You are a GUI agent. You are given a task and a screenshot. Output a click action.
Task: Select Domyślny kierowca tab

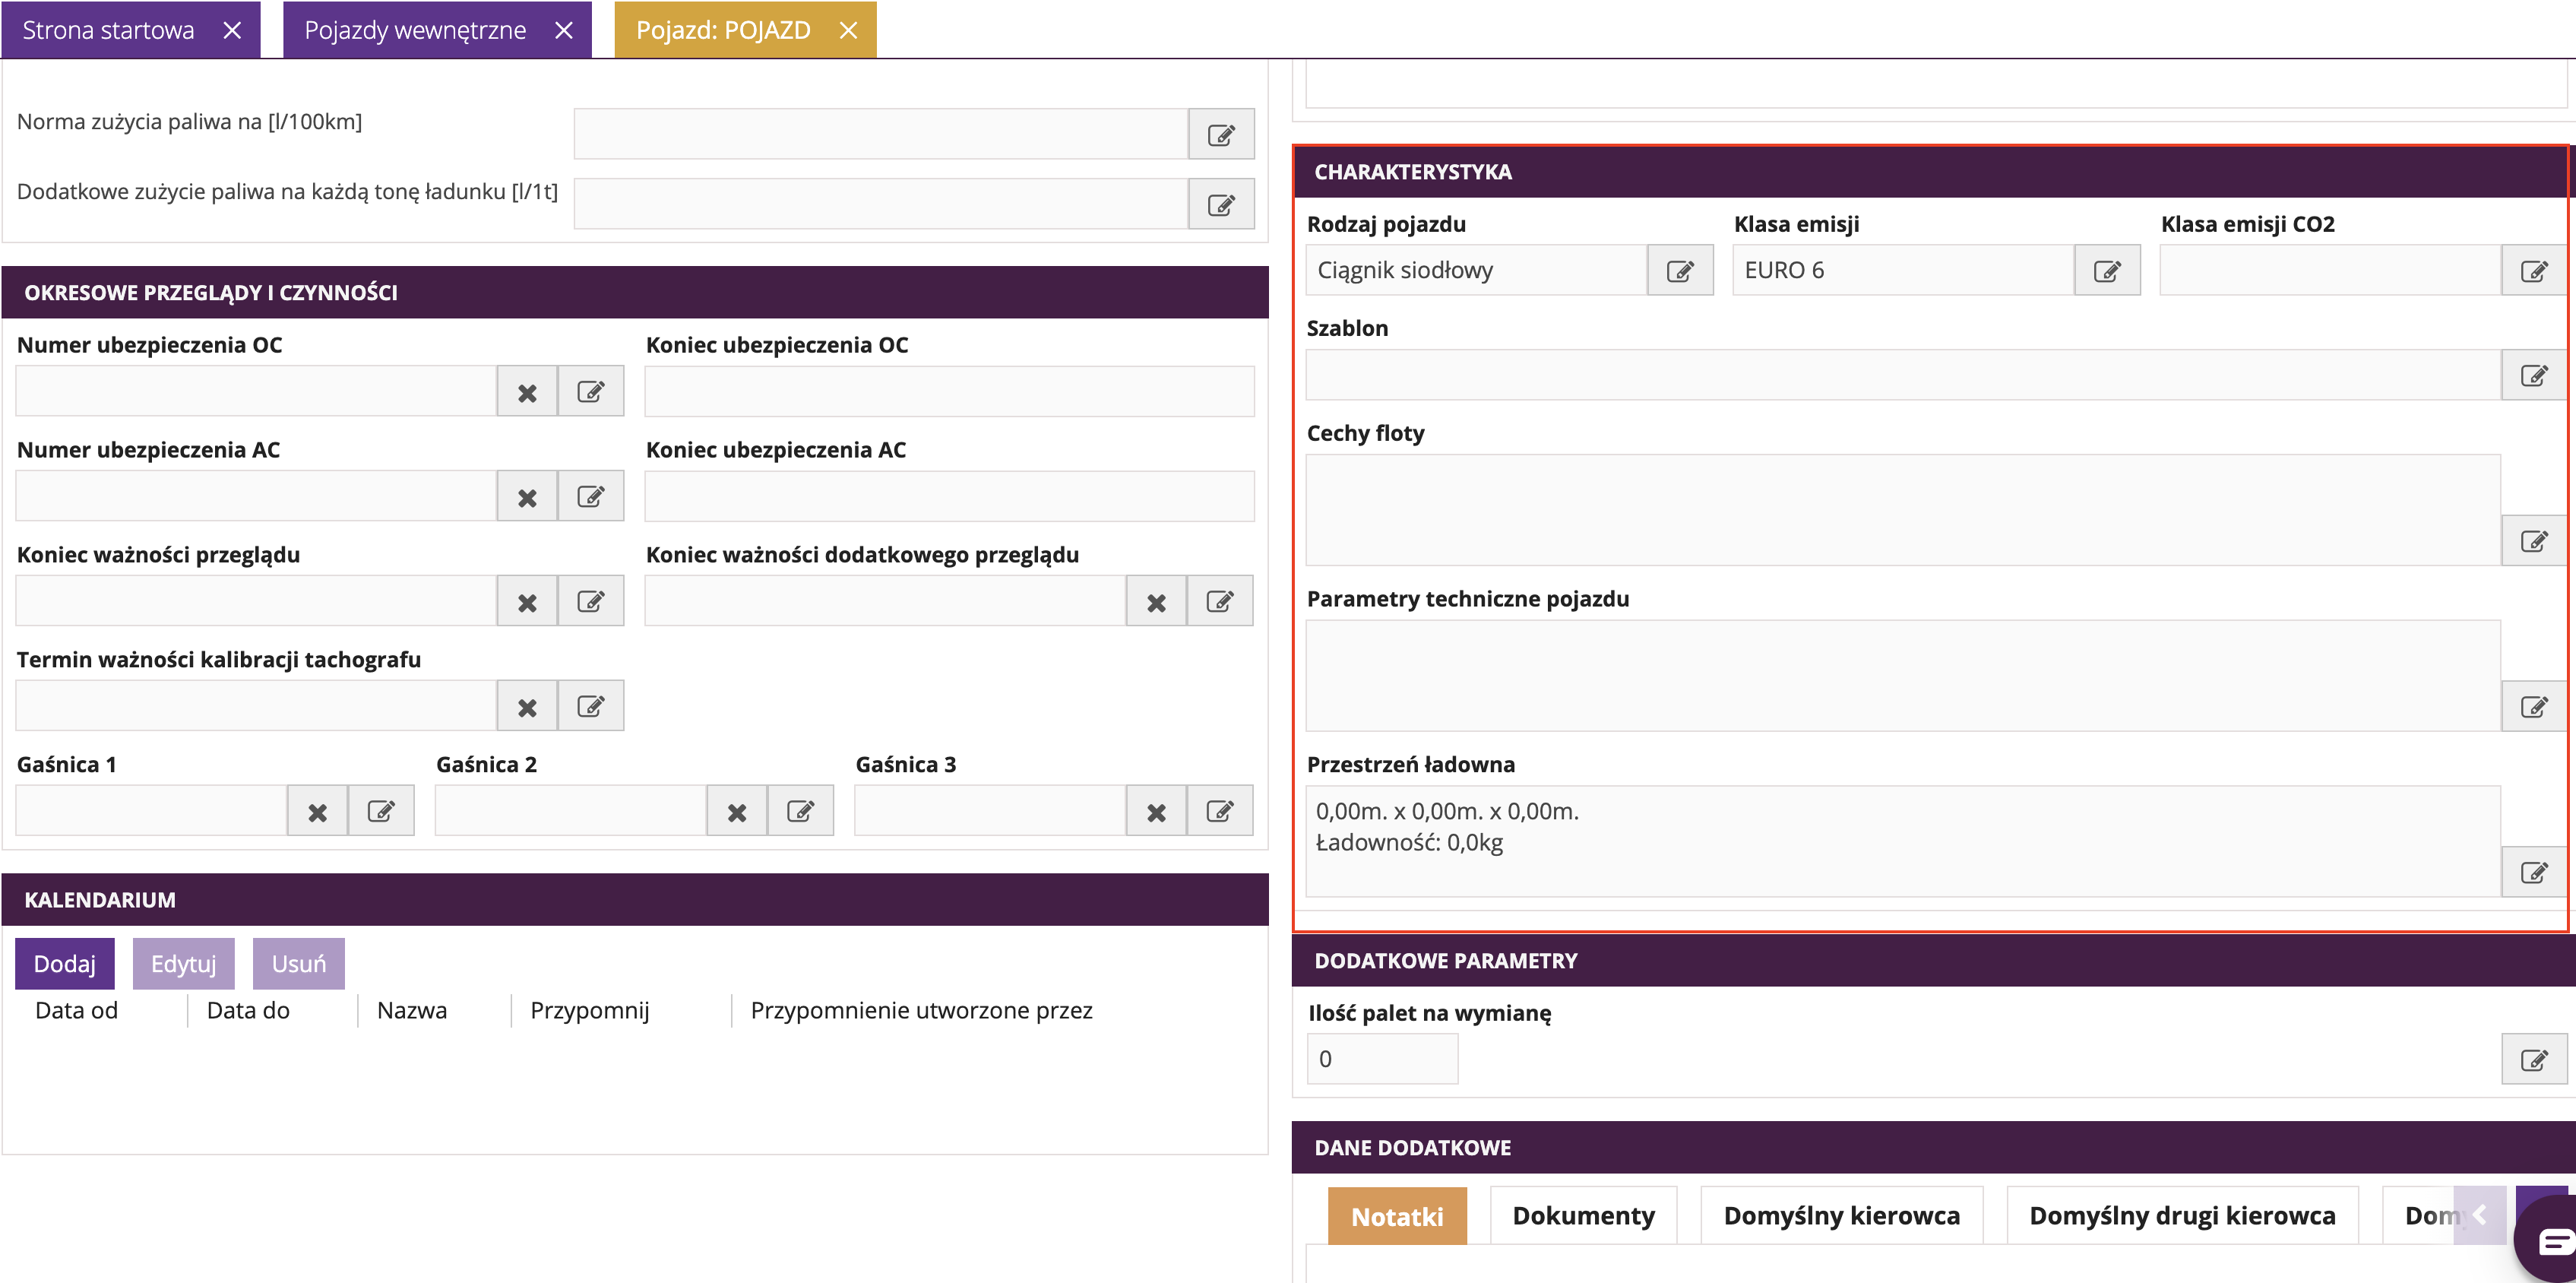click(x=1841, y=1216)
